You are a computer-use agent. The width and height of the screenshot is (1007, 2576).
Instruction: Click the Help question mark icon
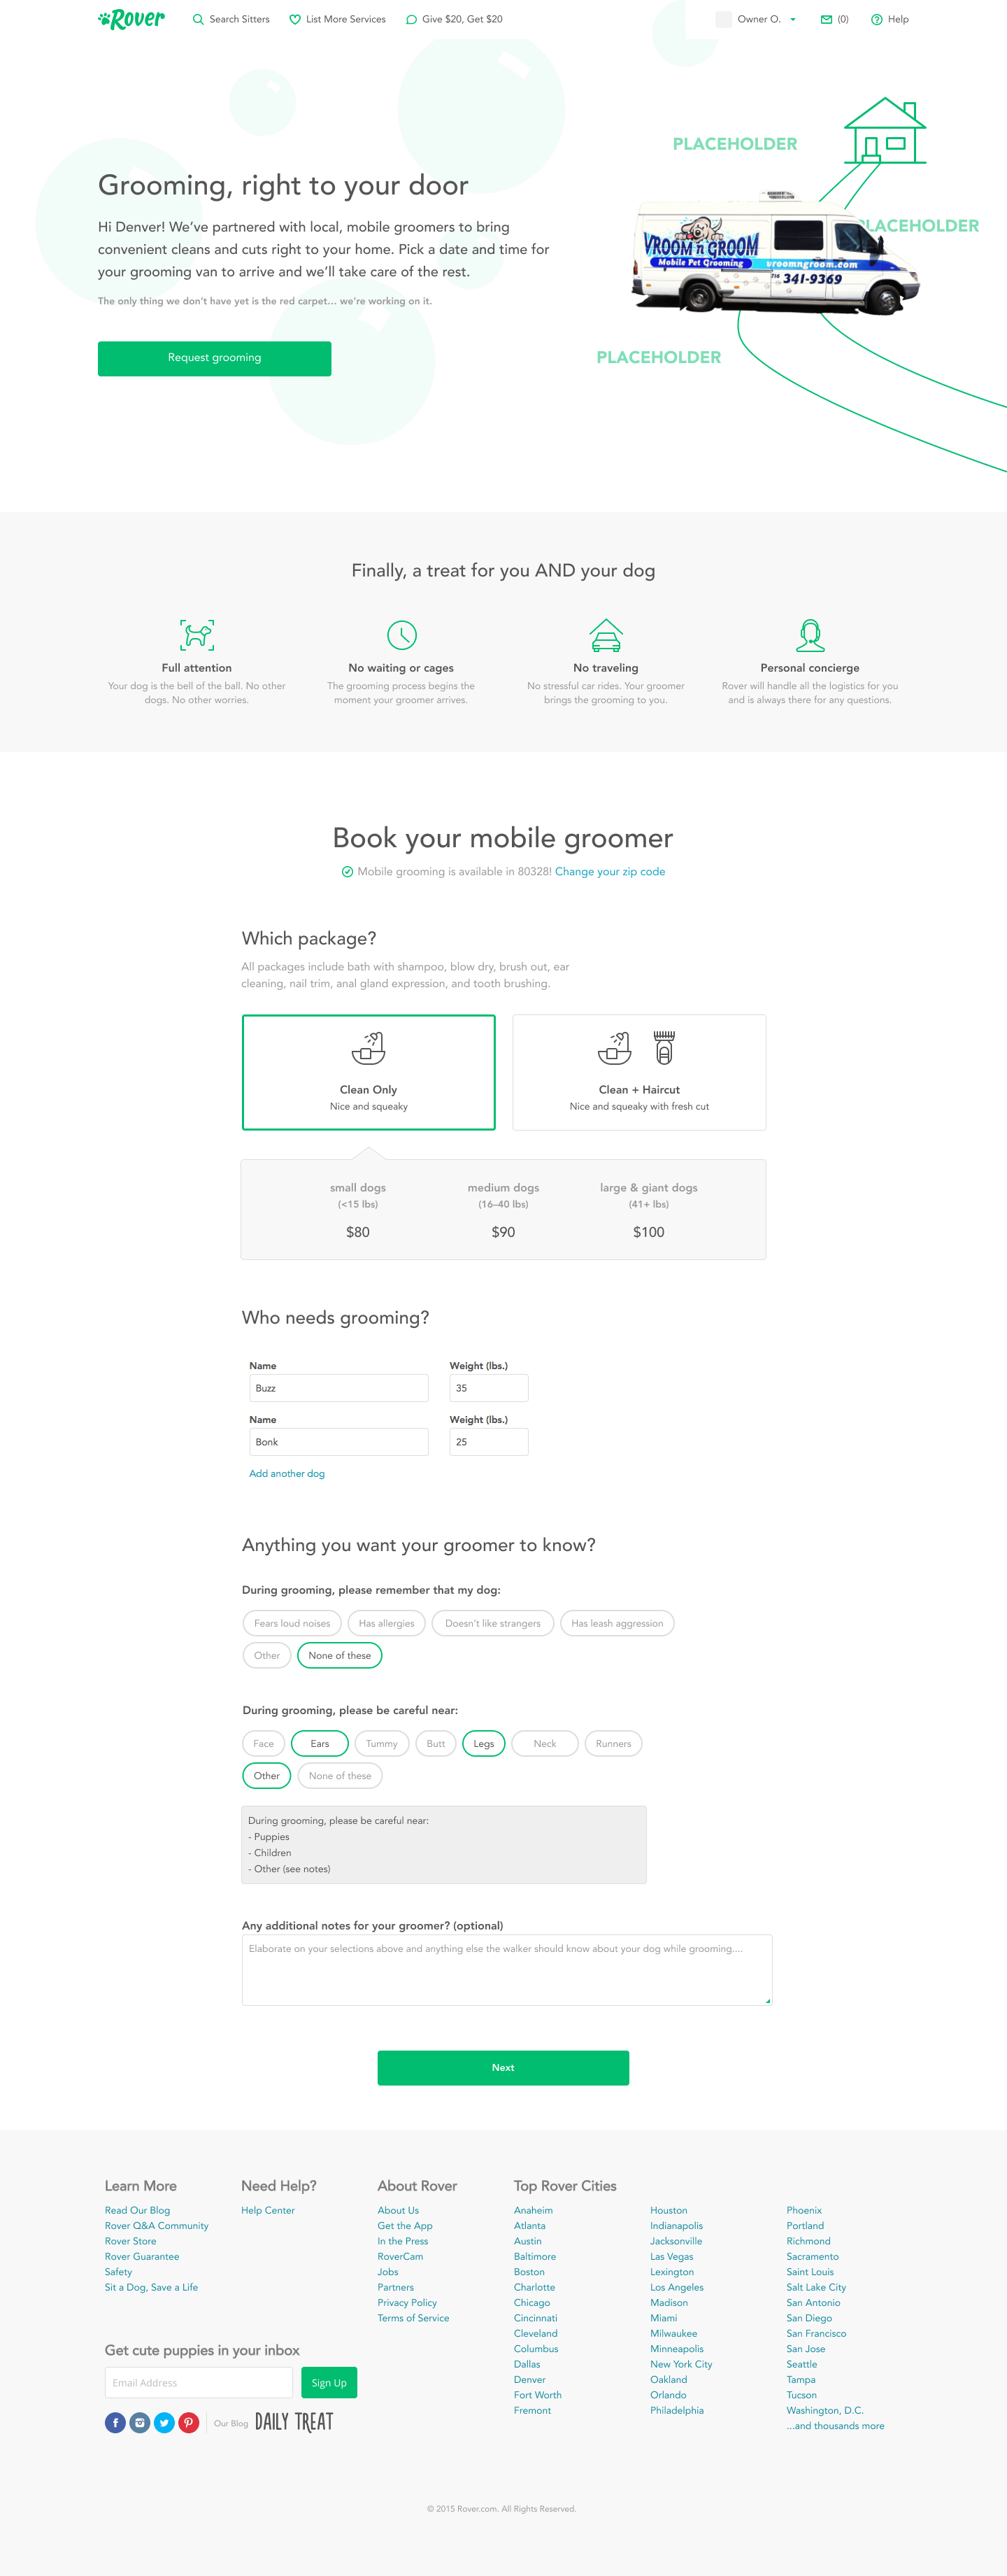(x=876, y=20)
